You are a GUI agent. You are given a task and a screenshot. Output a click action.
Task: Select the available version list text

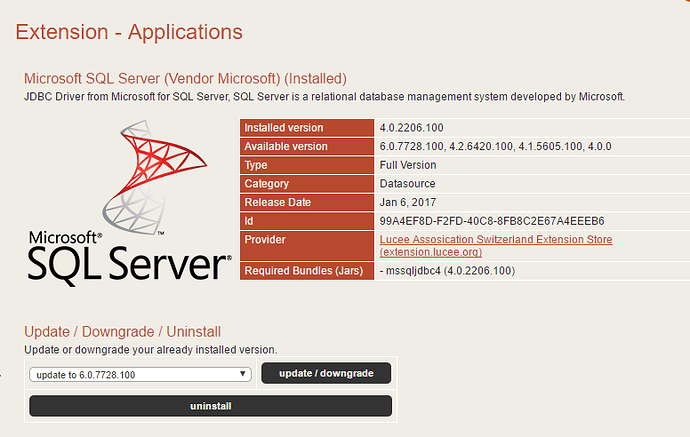pos(495,146)
